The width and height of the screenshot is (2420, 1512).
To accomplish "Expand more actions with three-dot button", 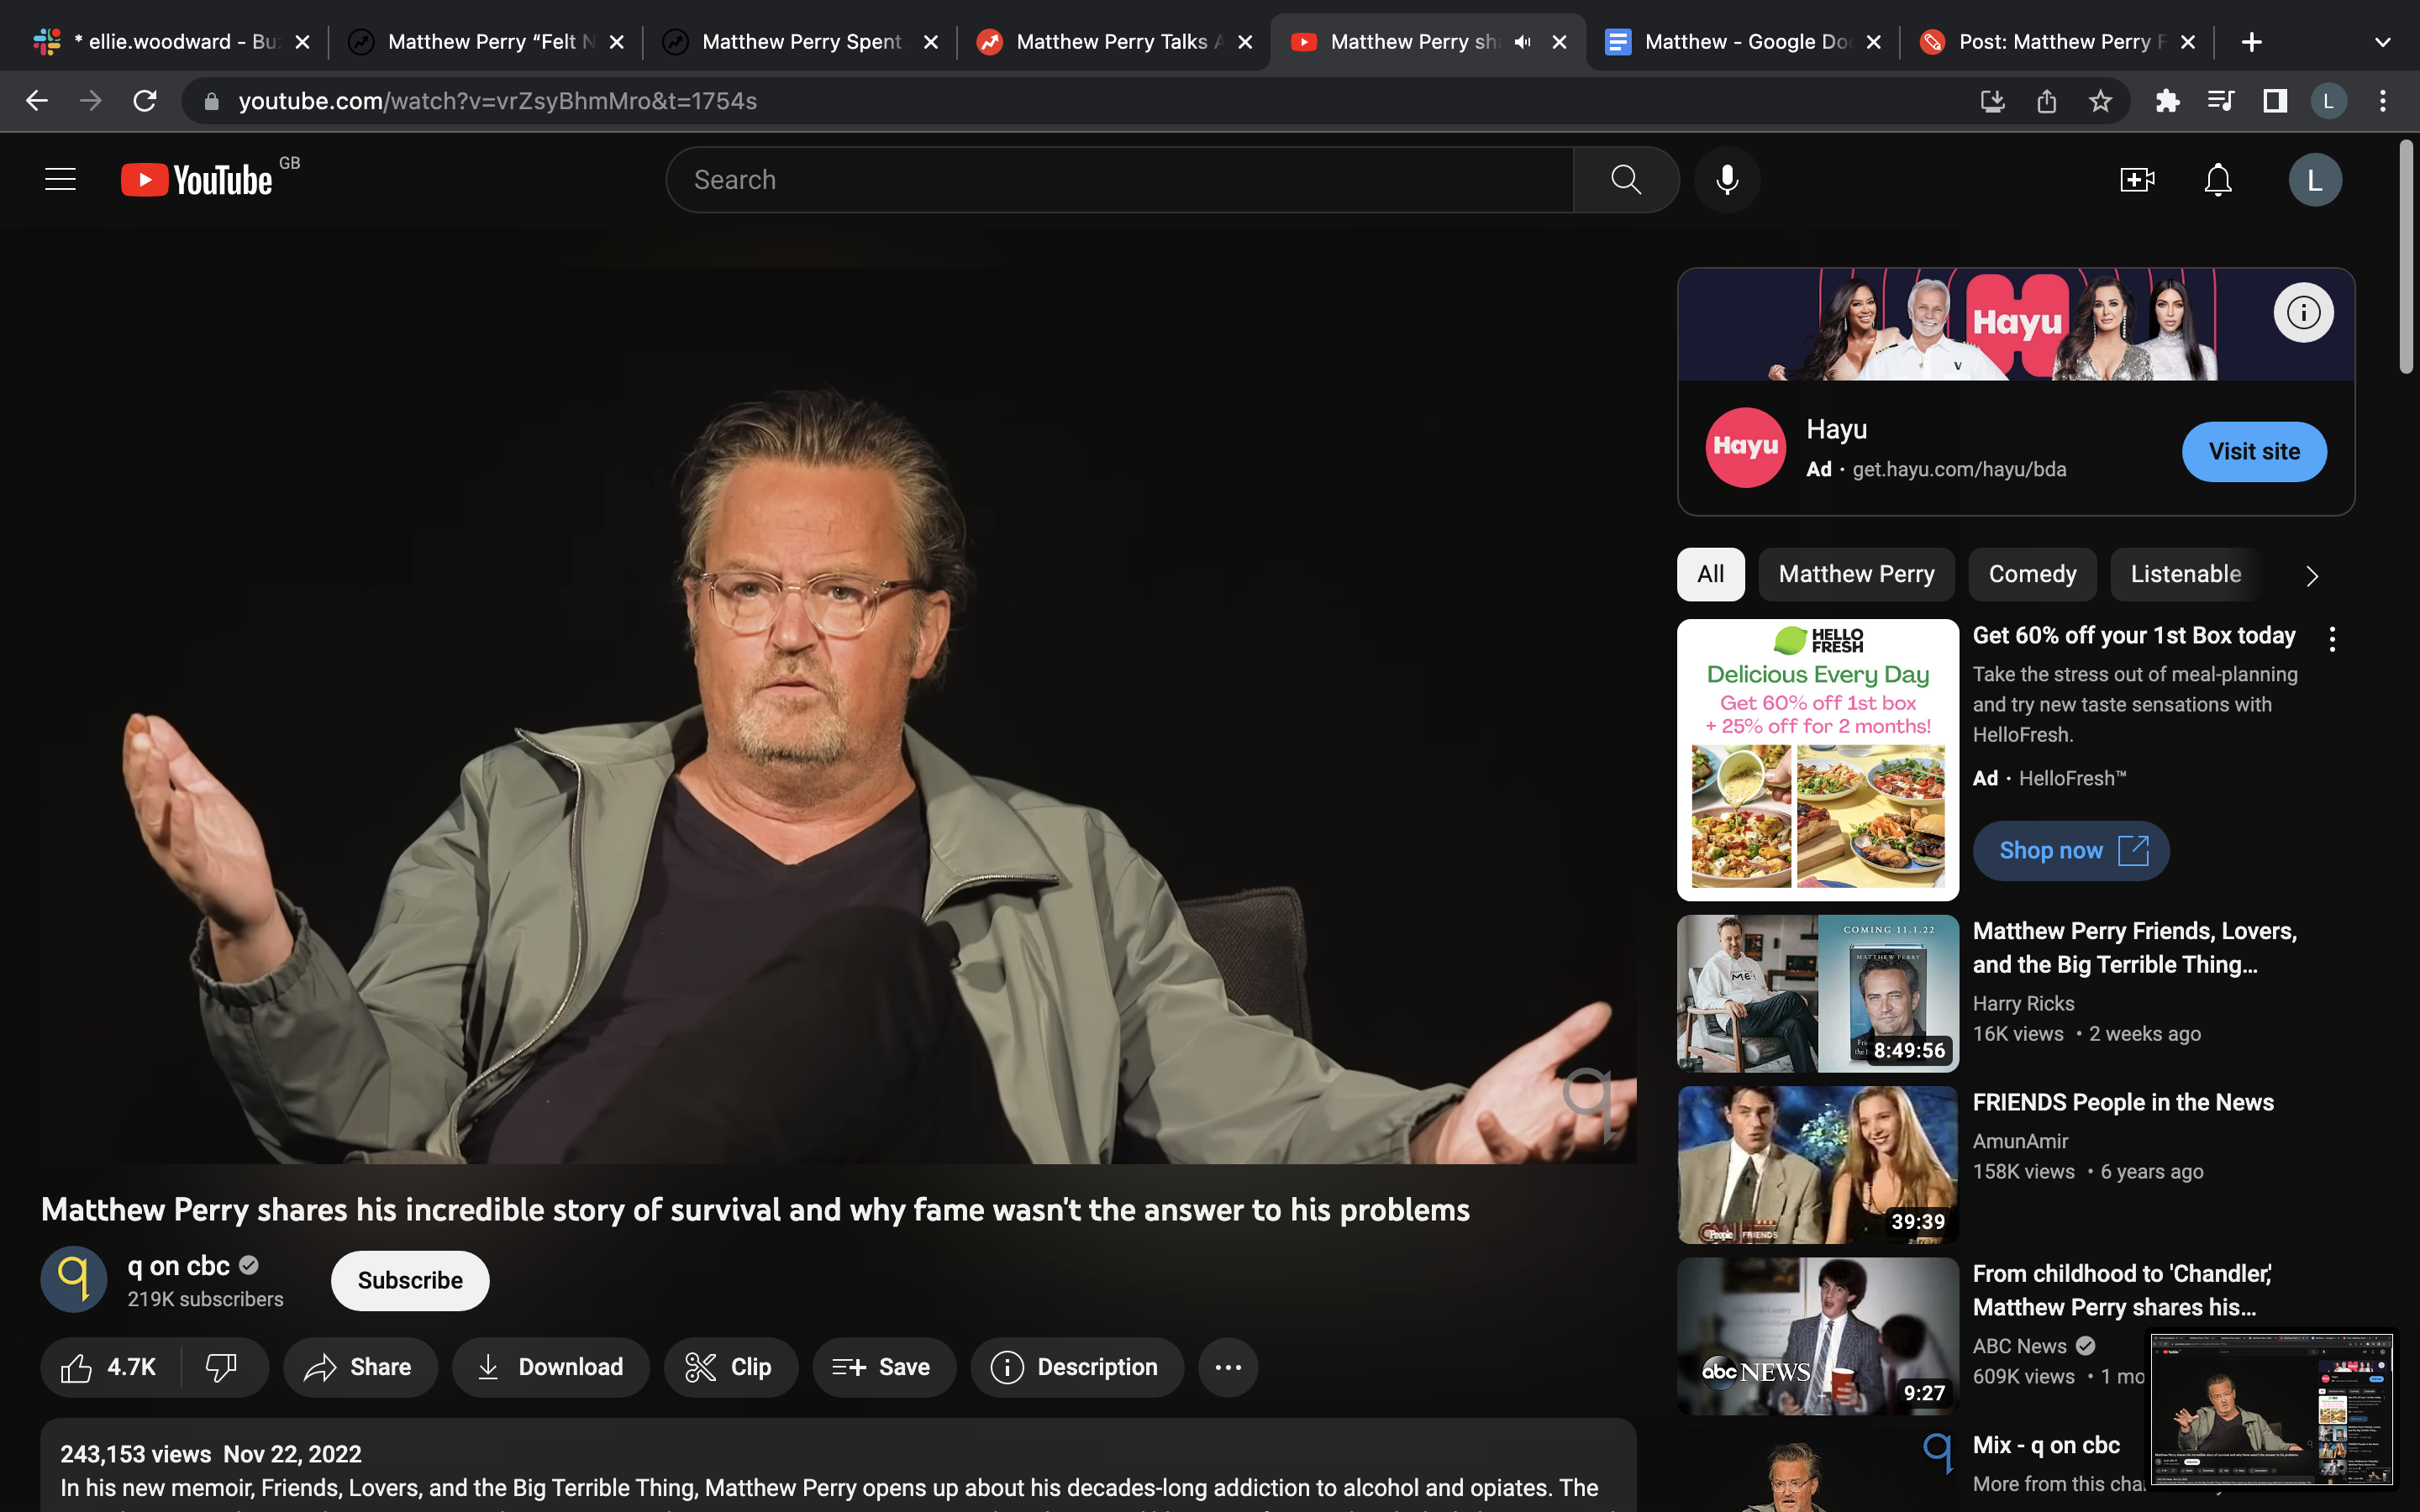I will (1228, 1367).
